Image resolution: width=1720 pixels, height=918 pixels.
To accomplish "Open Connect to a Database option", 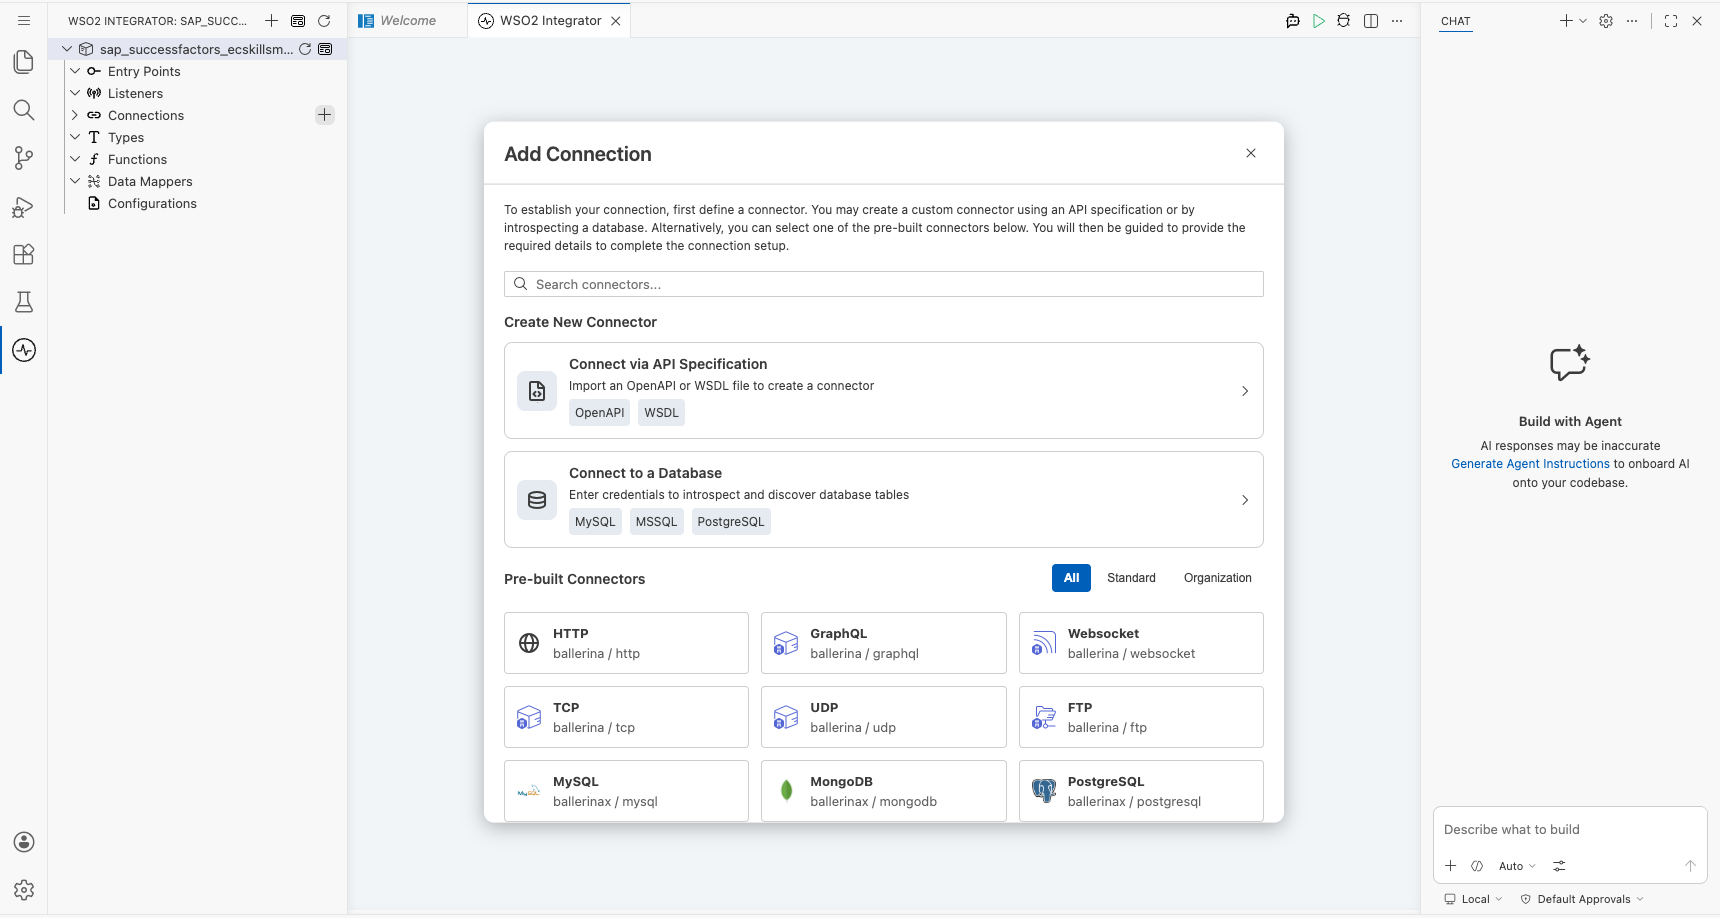I will 884,500.
